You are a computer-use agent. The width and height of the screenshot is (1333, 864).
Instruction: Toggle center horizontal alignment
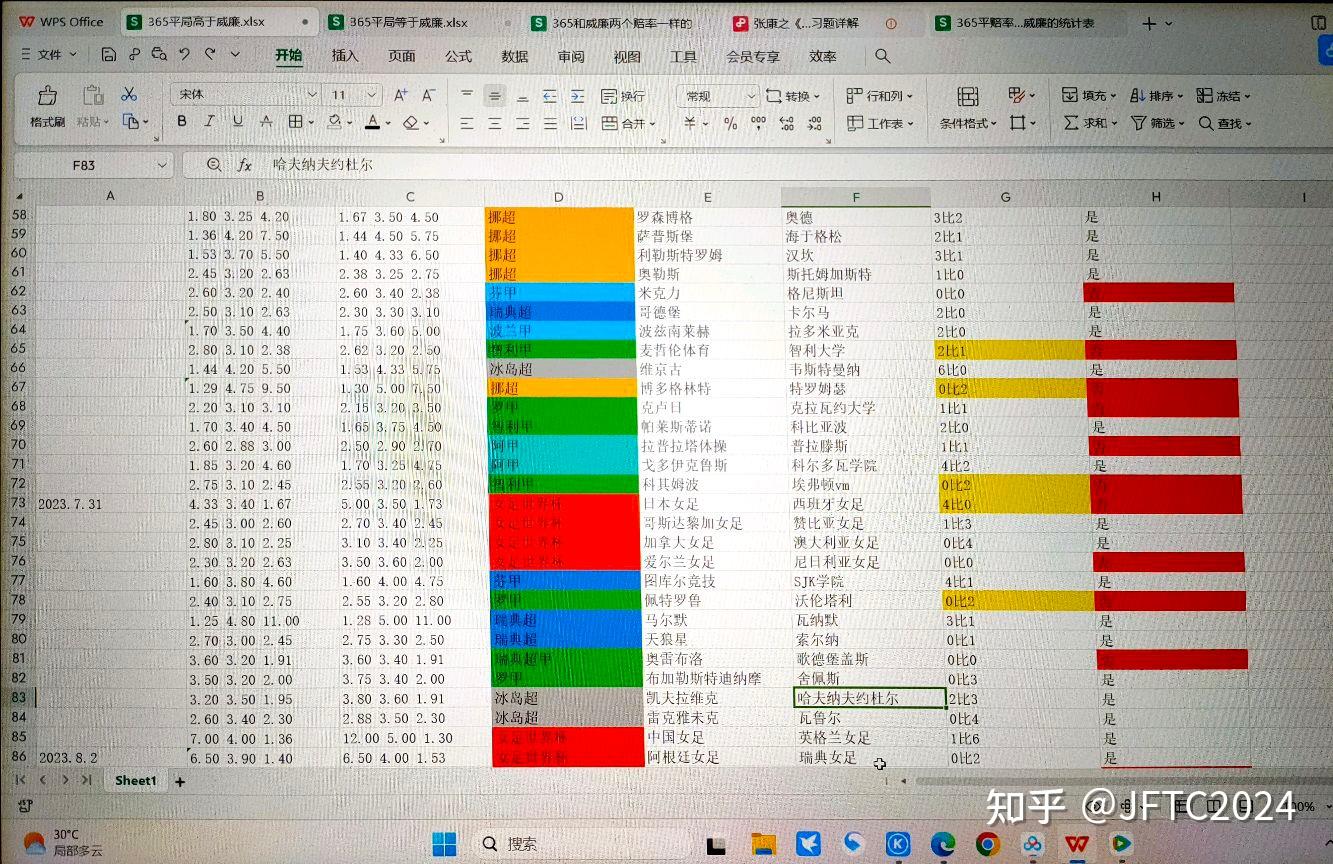[494, 124]
